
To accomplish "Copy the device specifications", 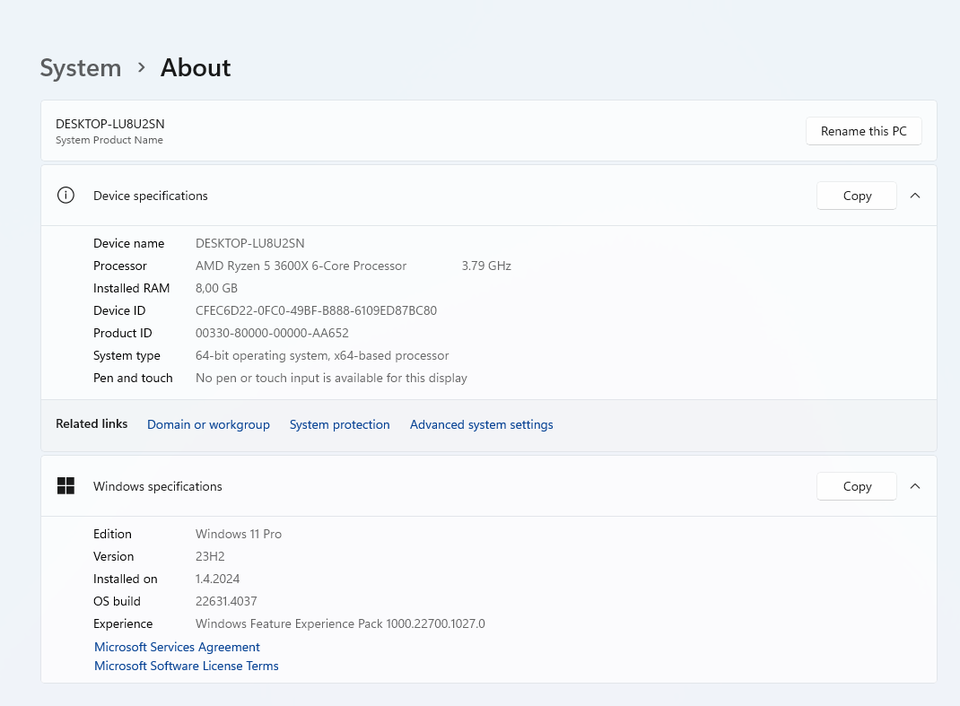I will point(856,196).
